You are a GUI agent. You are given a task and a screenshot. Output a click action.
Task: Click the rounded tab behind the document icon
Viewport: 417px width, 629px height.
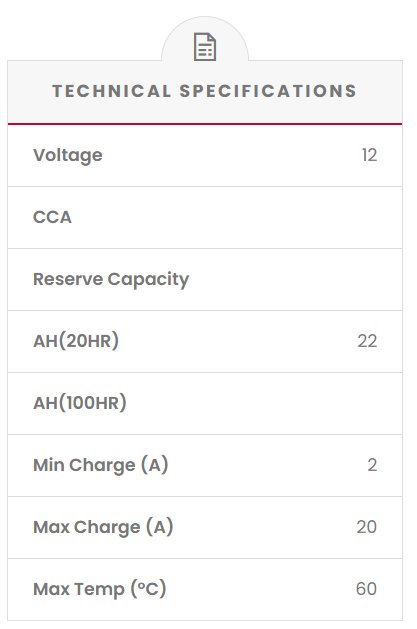coord(205,39)
